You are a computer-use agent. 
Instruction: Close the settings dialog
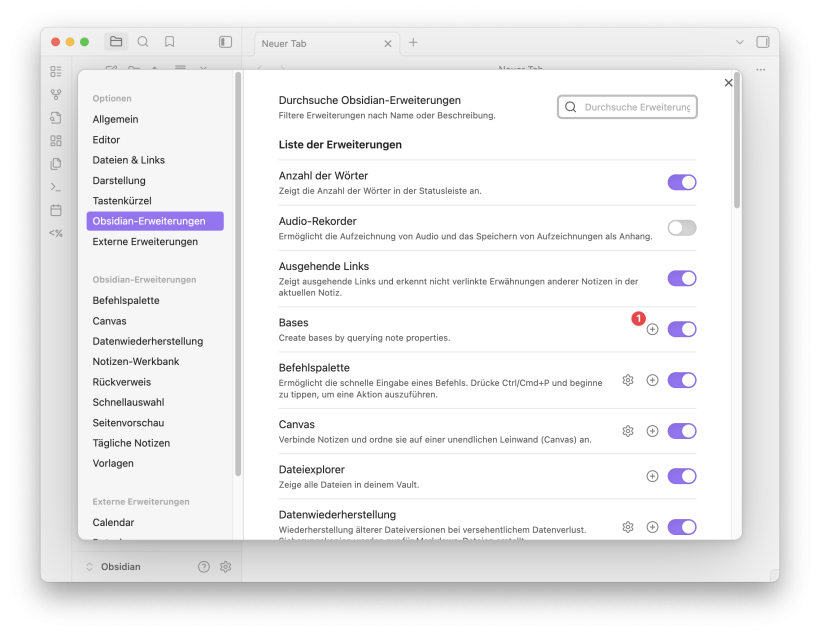point(728,83)
